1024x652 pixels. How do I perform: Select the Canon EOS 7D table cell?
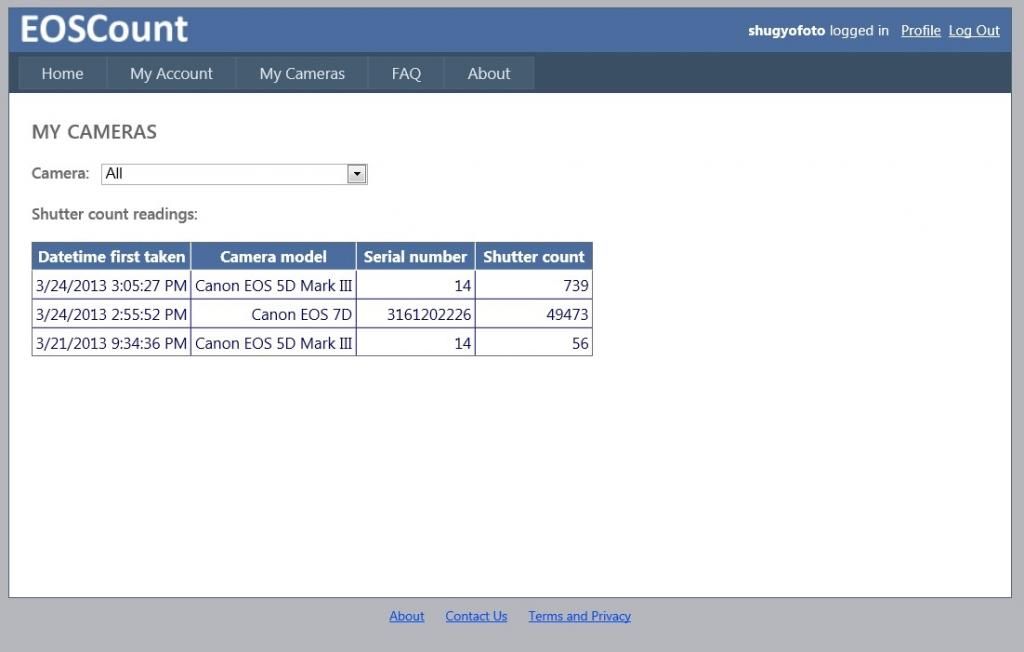(x=301, y=315)
